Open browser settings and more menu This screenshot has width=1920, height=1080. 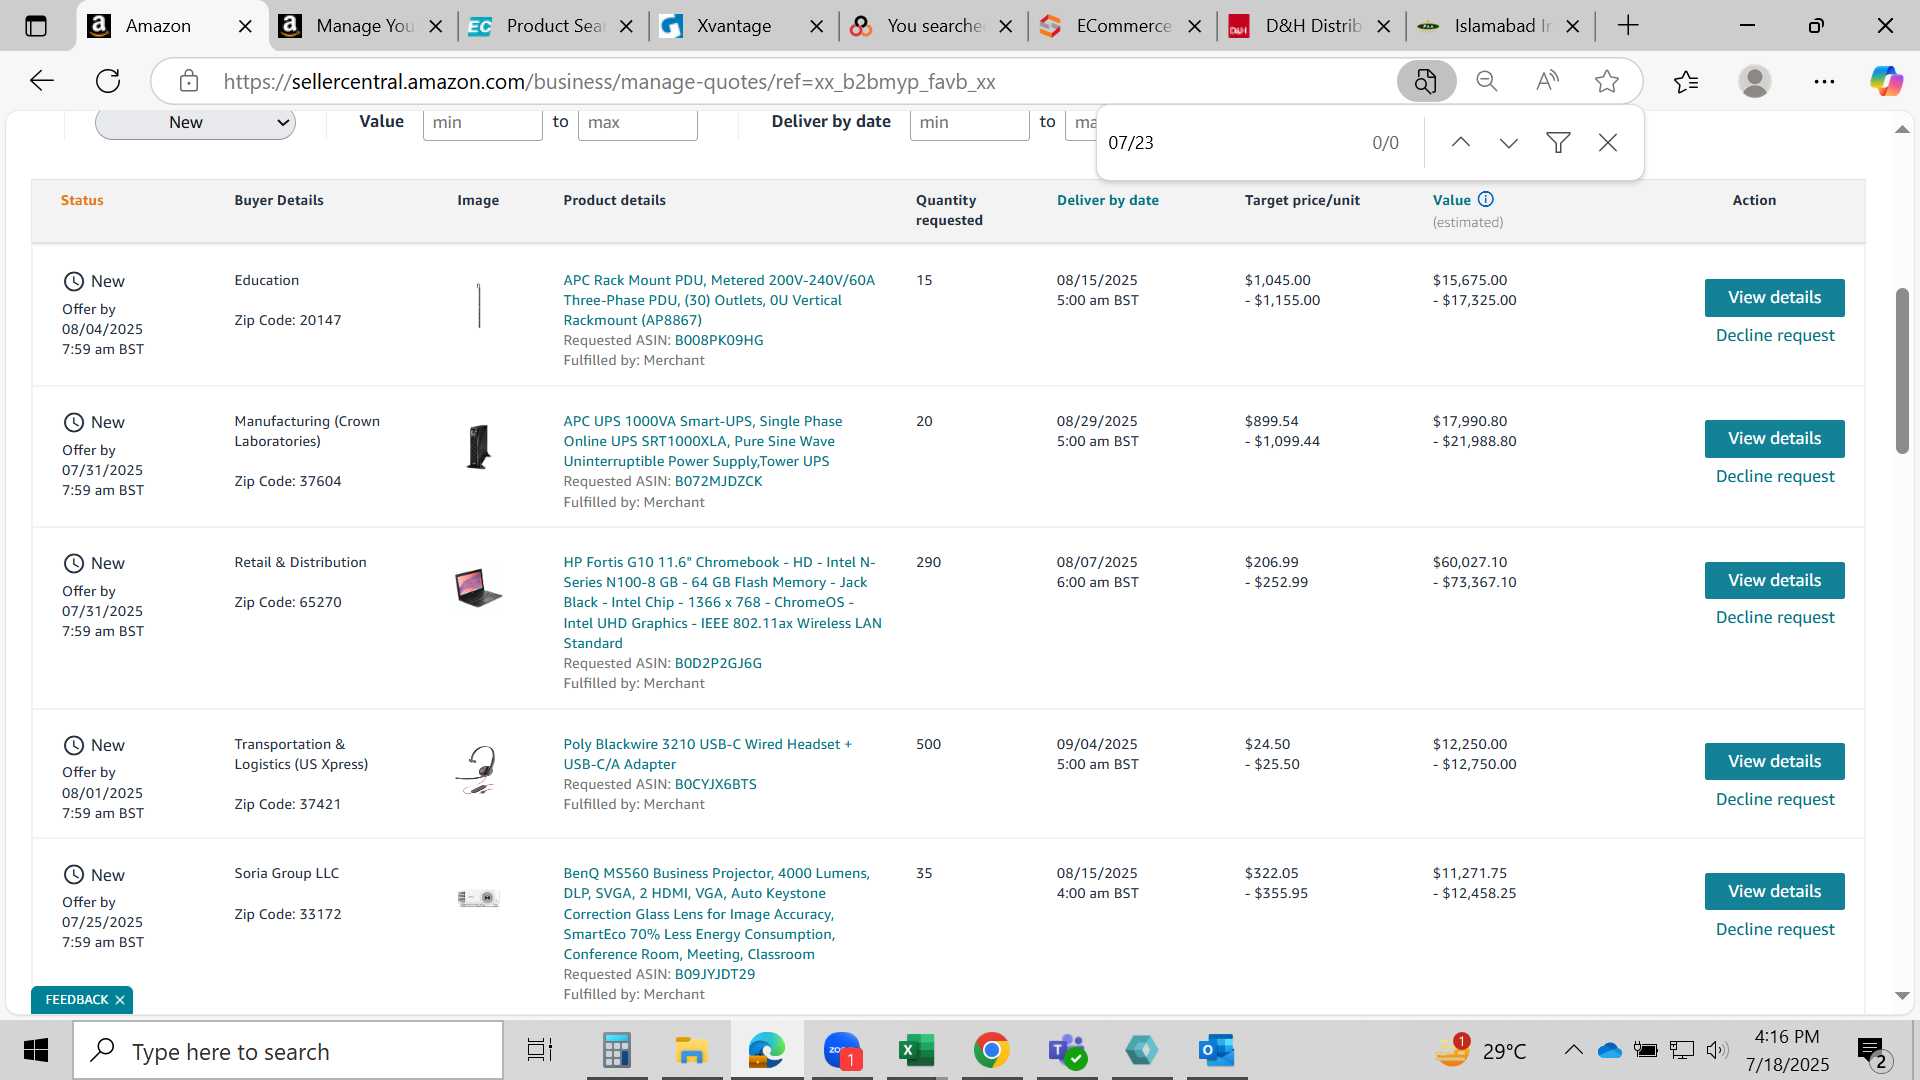(1824, 81)
